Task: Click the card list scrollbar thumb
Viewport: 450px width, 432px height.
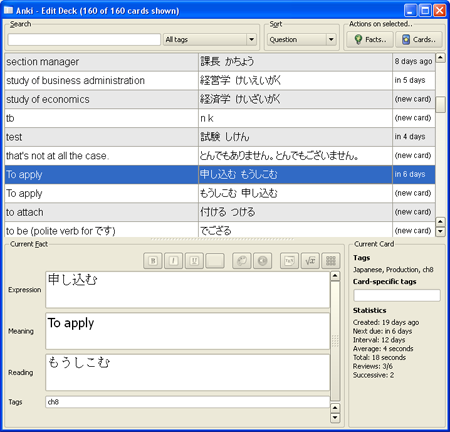Action: pyautogui.click(x=440, y=105)
